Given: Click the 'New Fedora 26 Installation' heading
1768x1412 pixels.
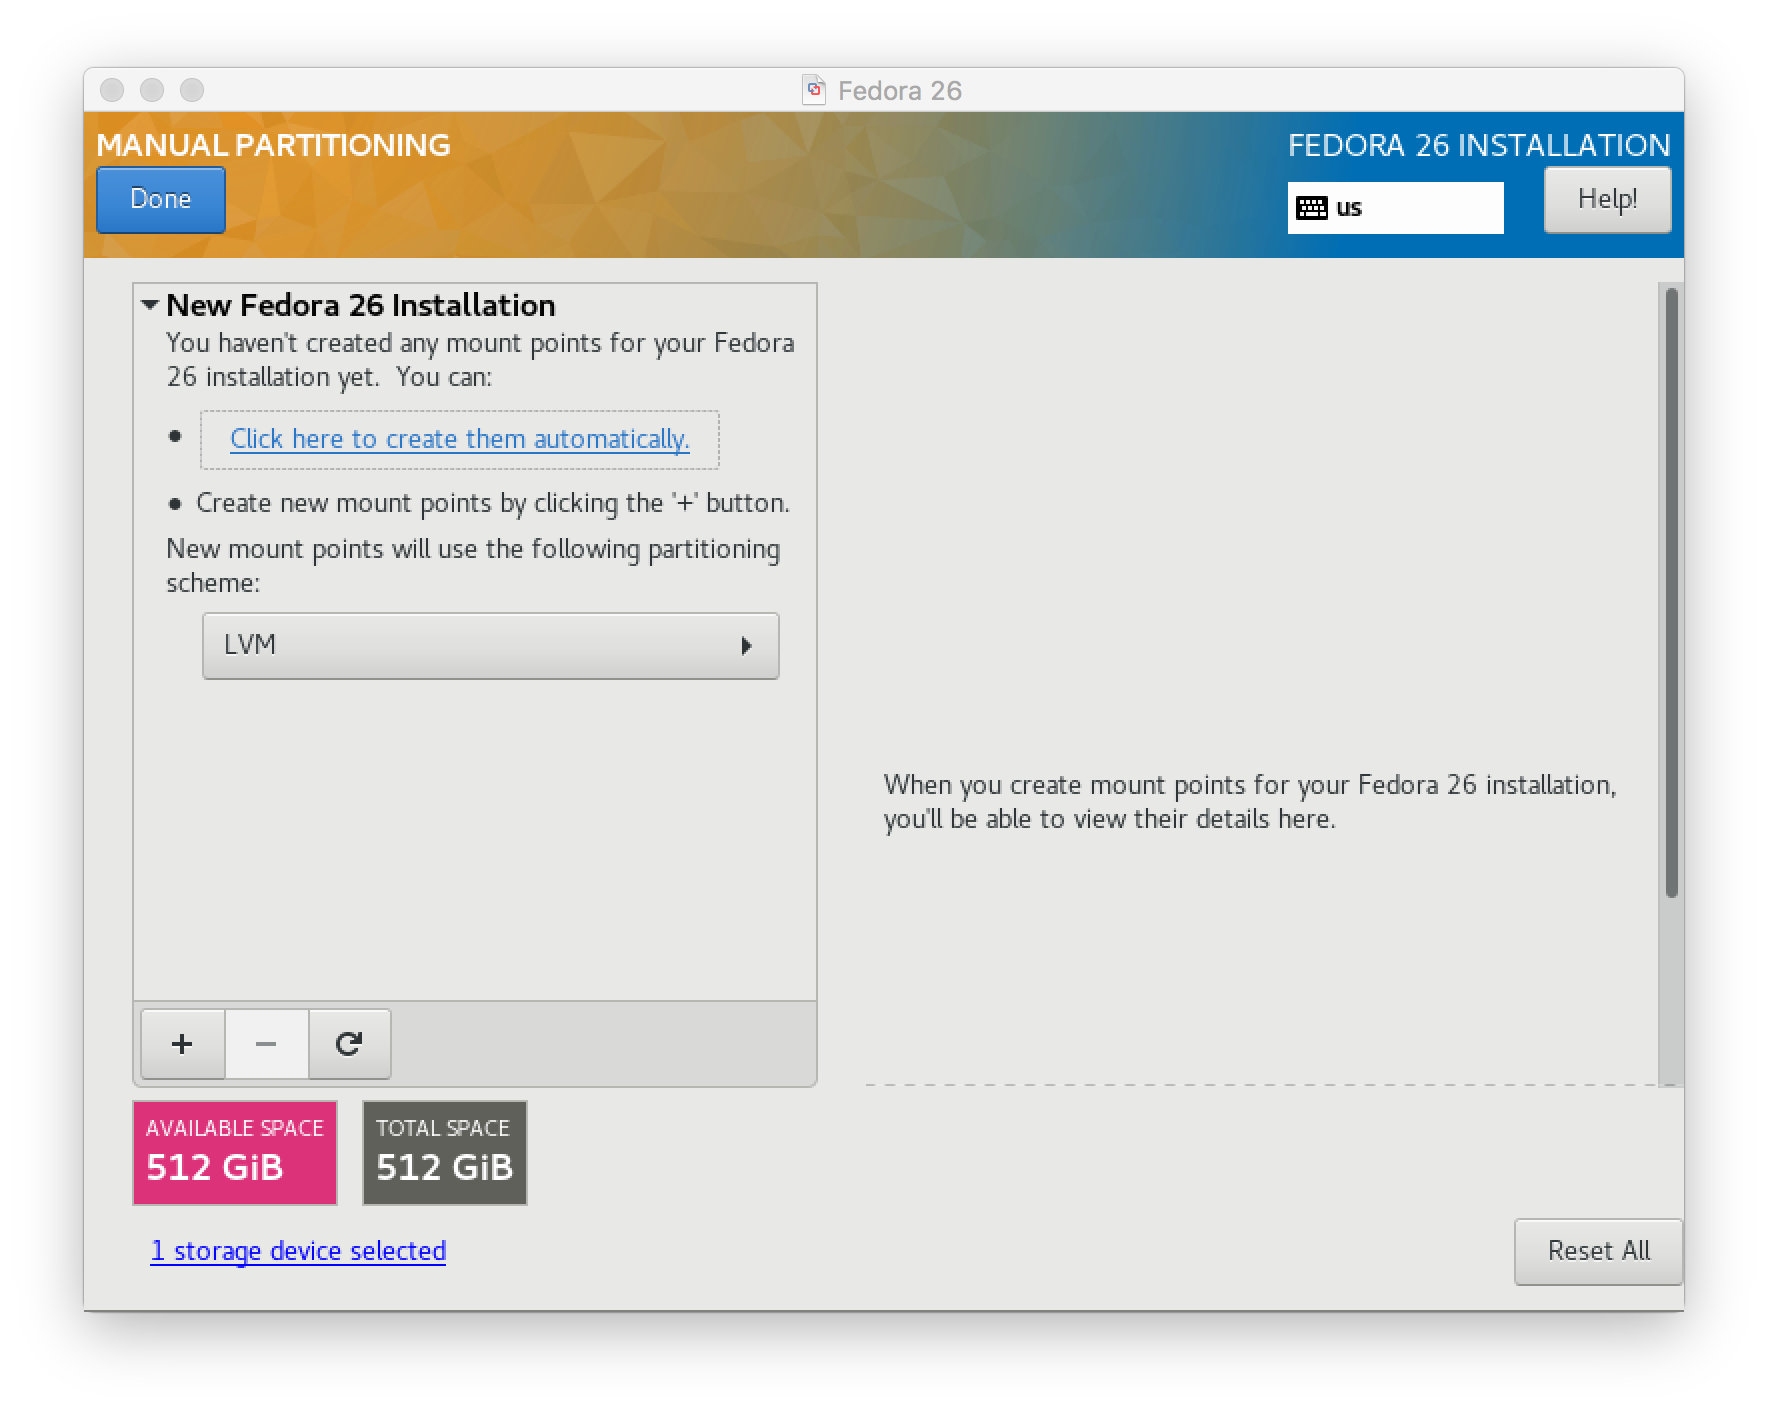Looking at the screenshot, I should 361,305.
